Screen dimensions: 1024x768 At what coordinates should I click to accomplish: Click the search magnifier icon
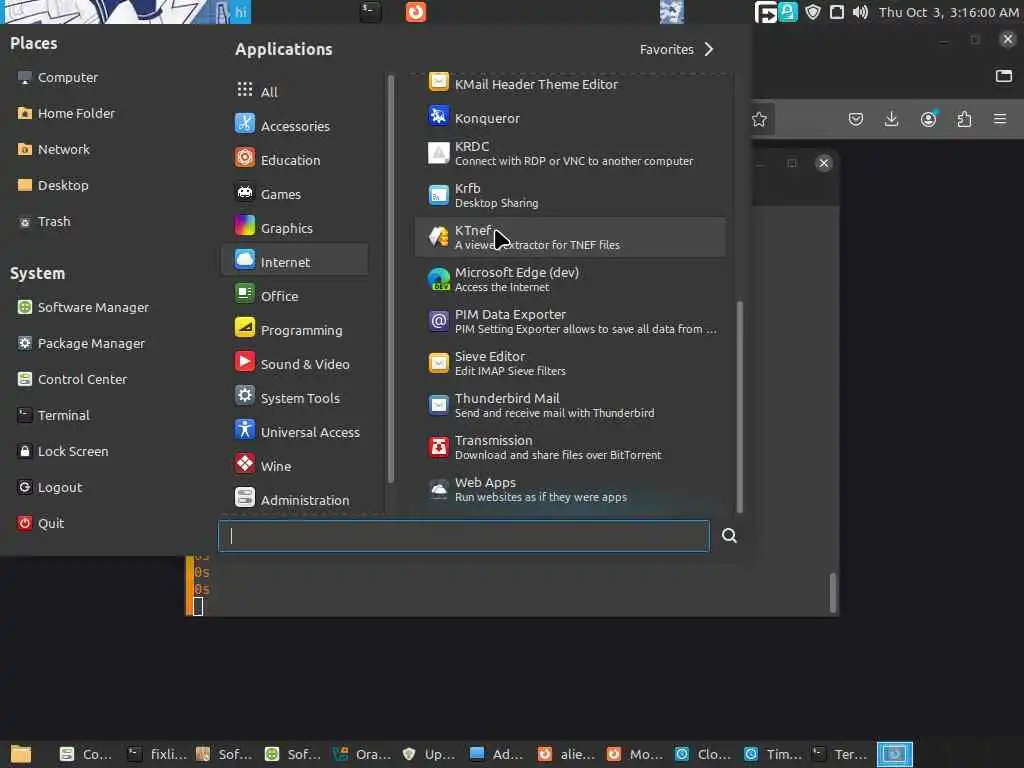(729, 536)
